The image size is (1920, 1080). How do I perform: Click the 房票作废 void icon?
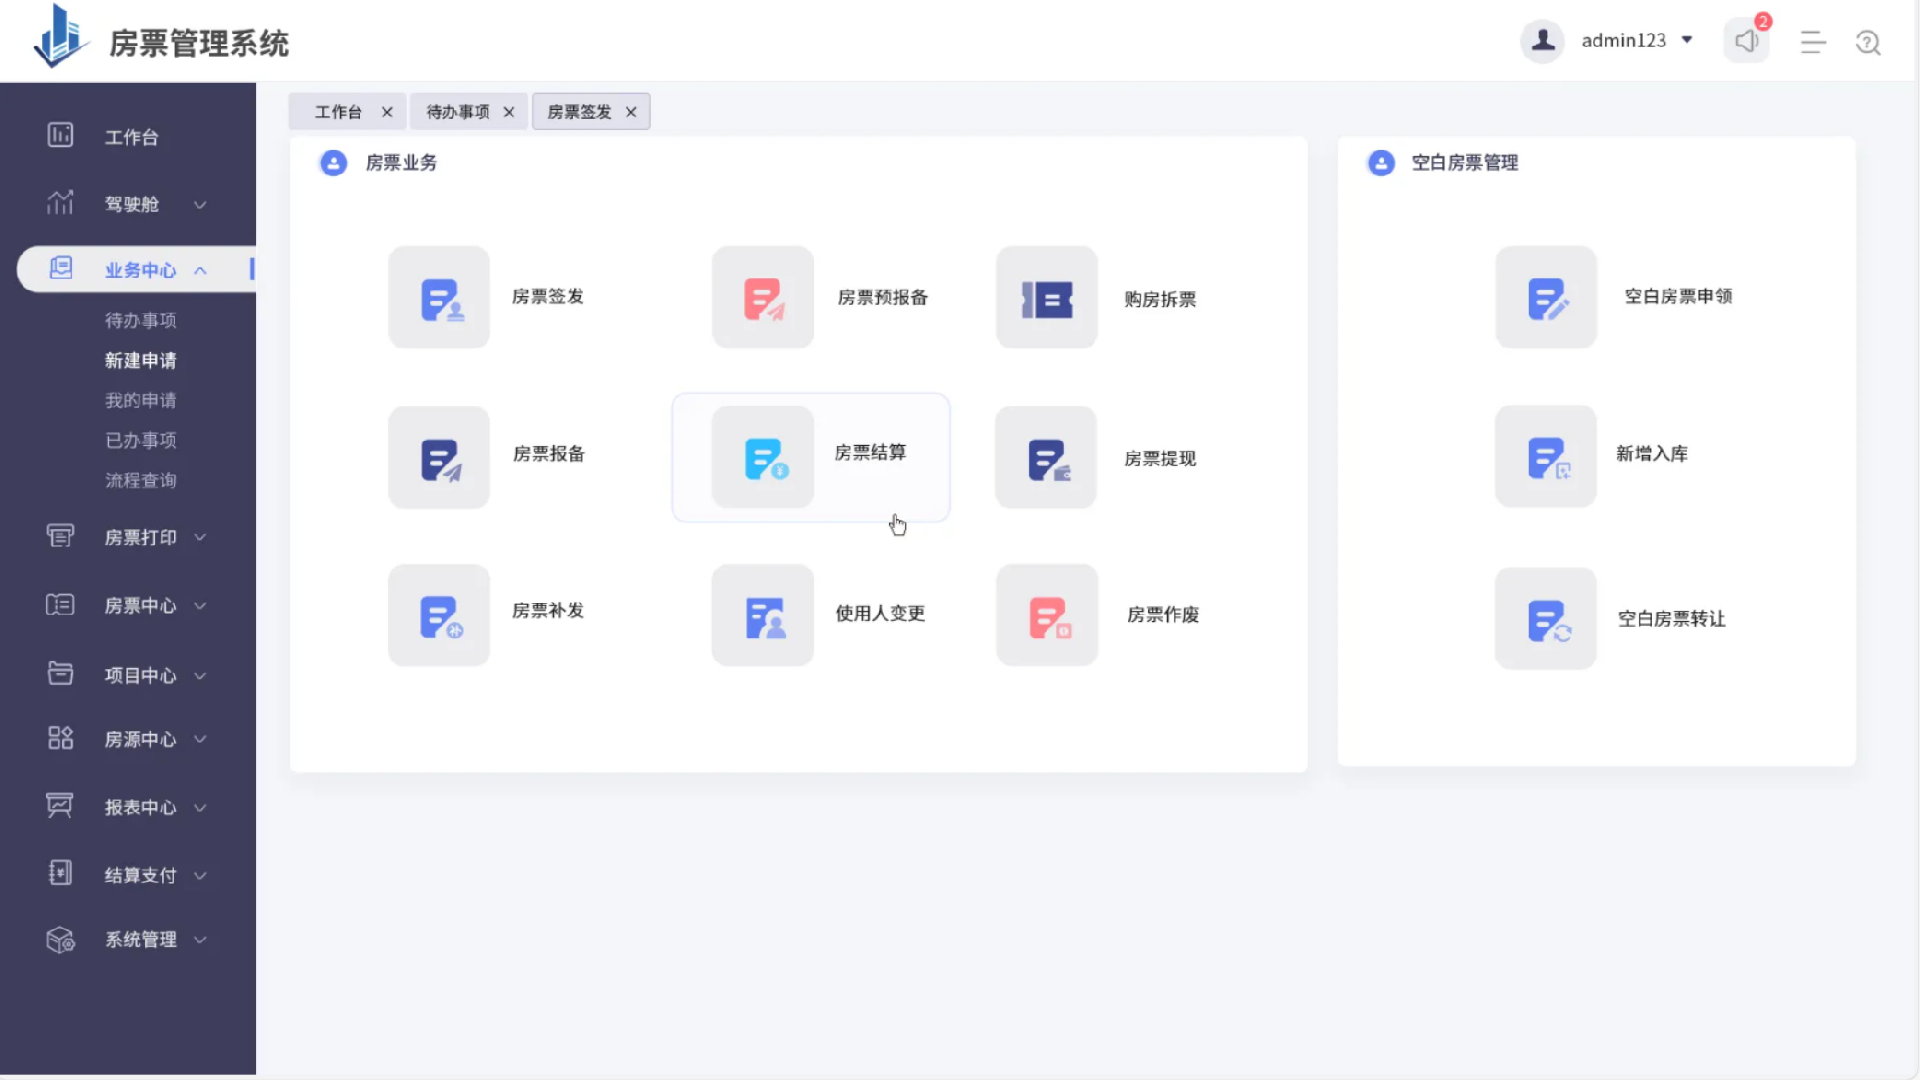tap(1046, 616)
